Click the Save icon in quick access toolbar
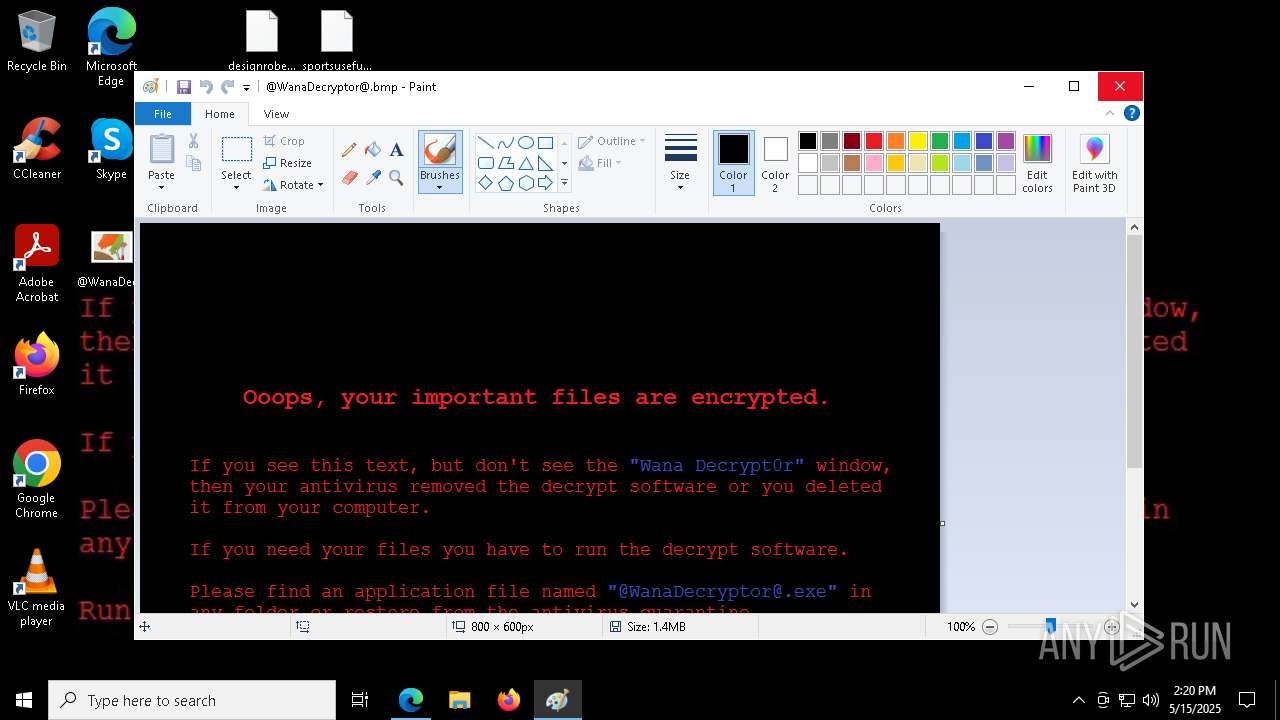The height and width of the screenshot is (720, 1280). pos(184,87)
